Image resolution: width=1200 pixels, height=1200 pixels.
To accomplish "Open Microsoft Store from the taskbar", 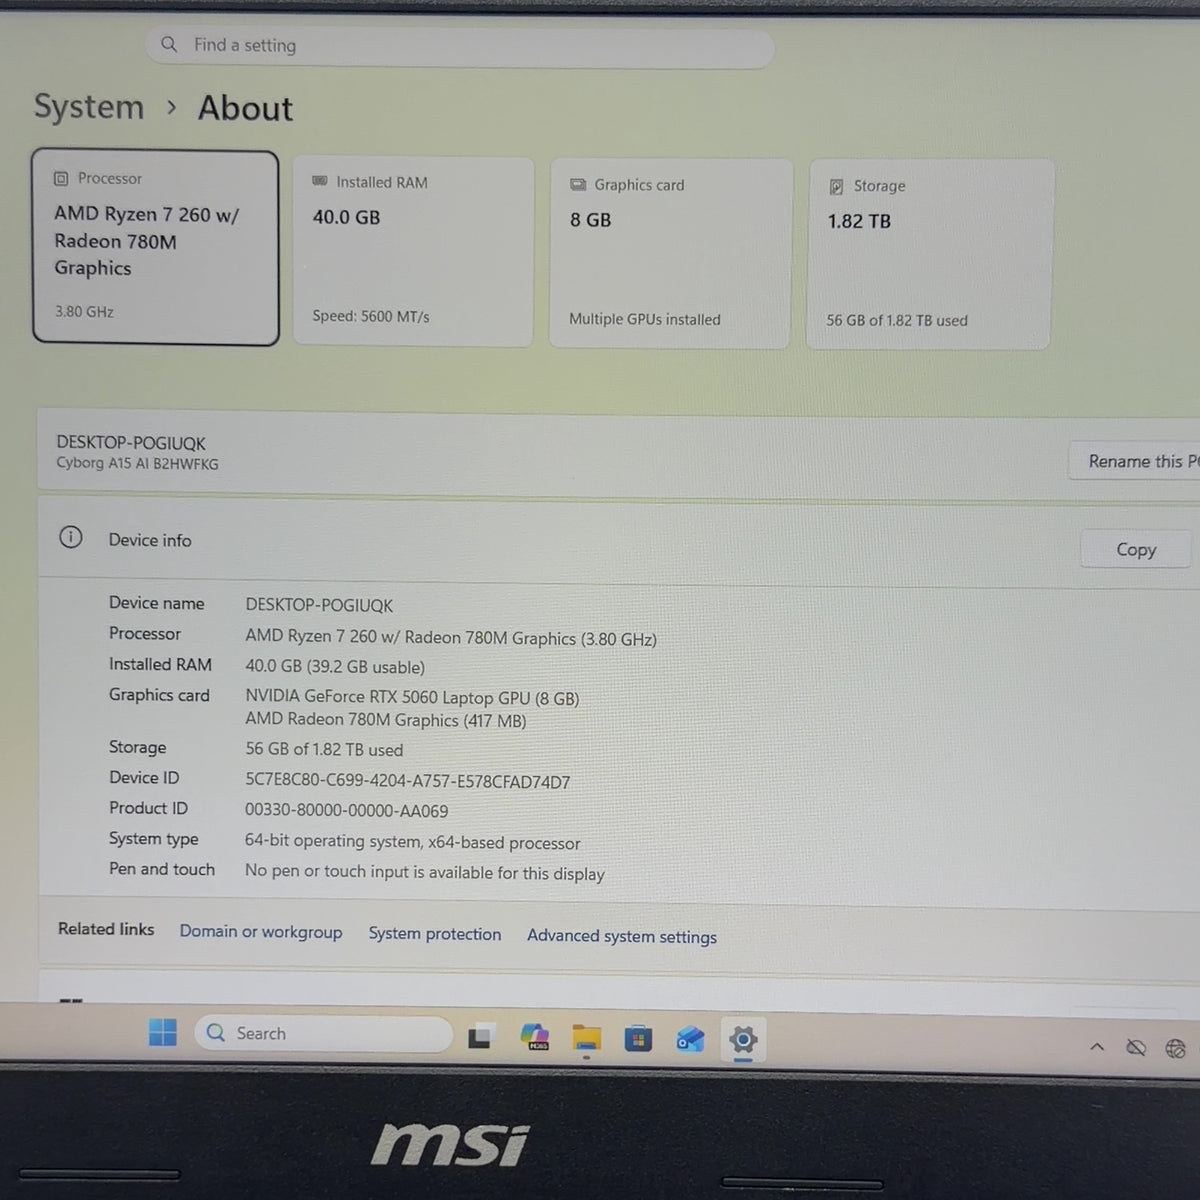I will (638, 1040).
